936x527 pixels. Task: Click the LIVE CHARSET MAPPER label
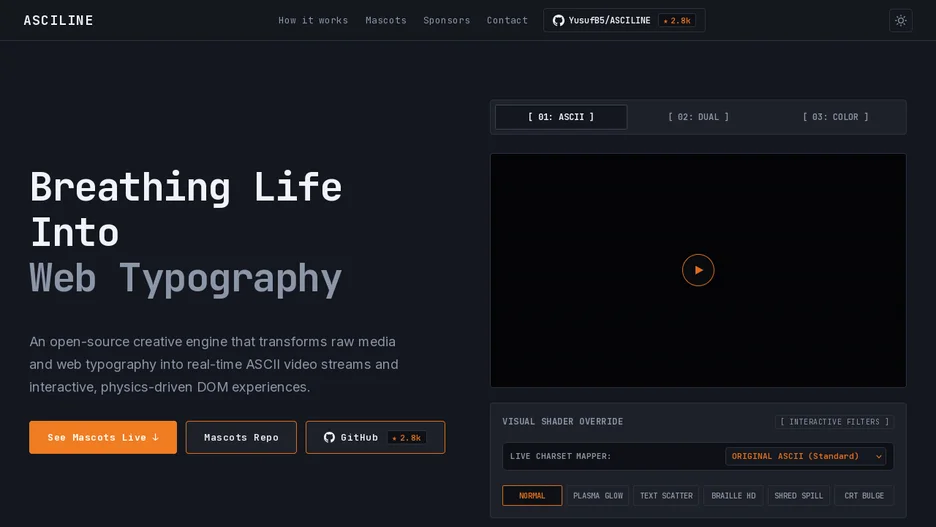point(561,456)
